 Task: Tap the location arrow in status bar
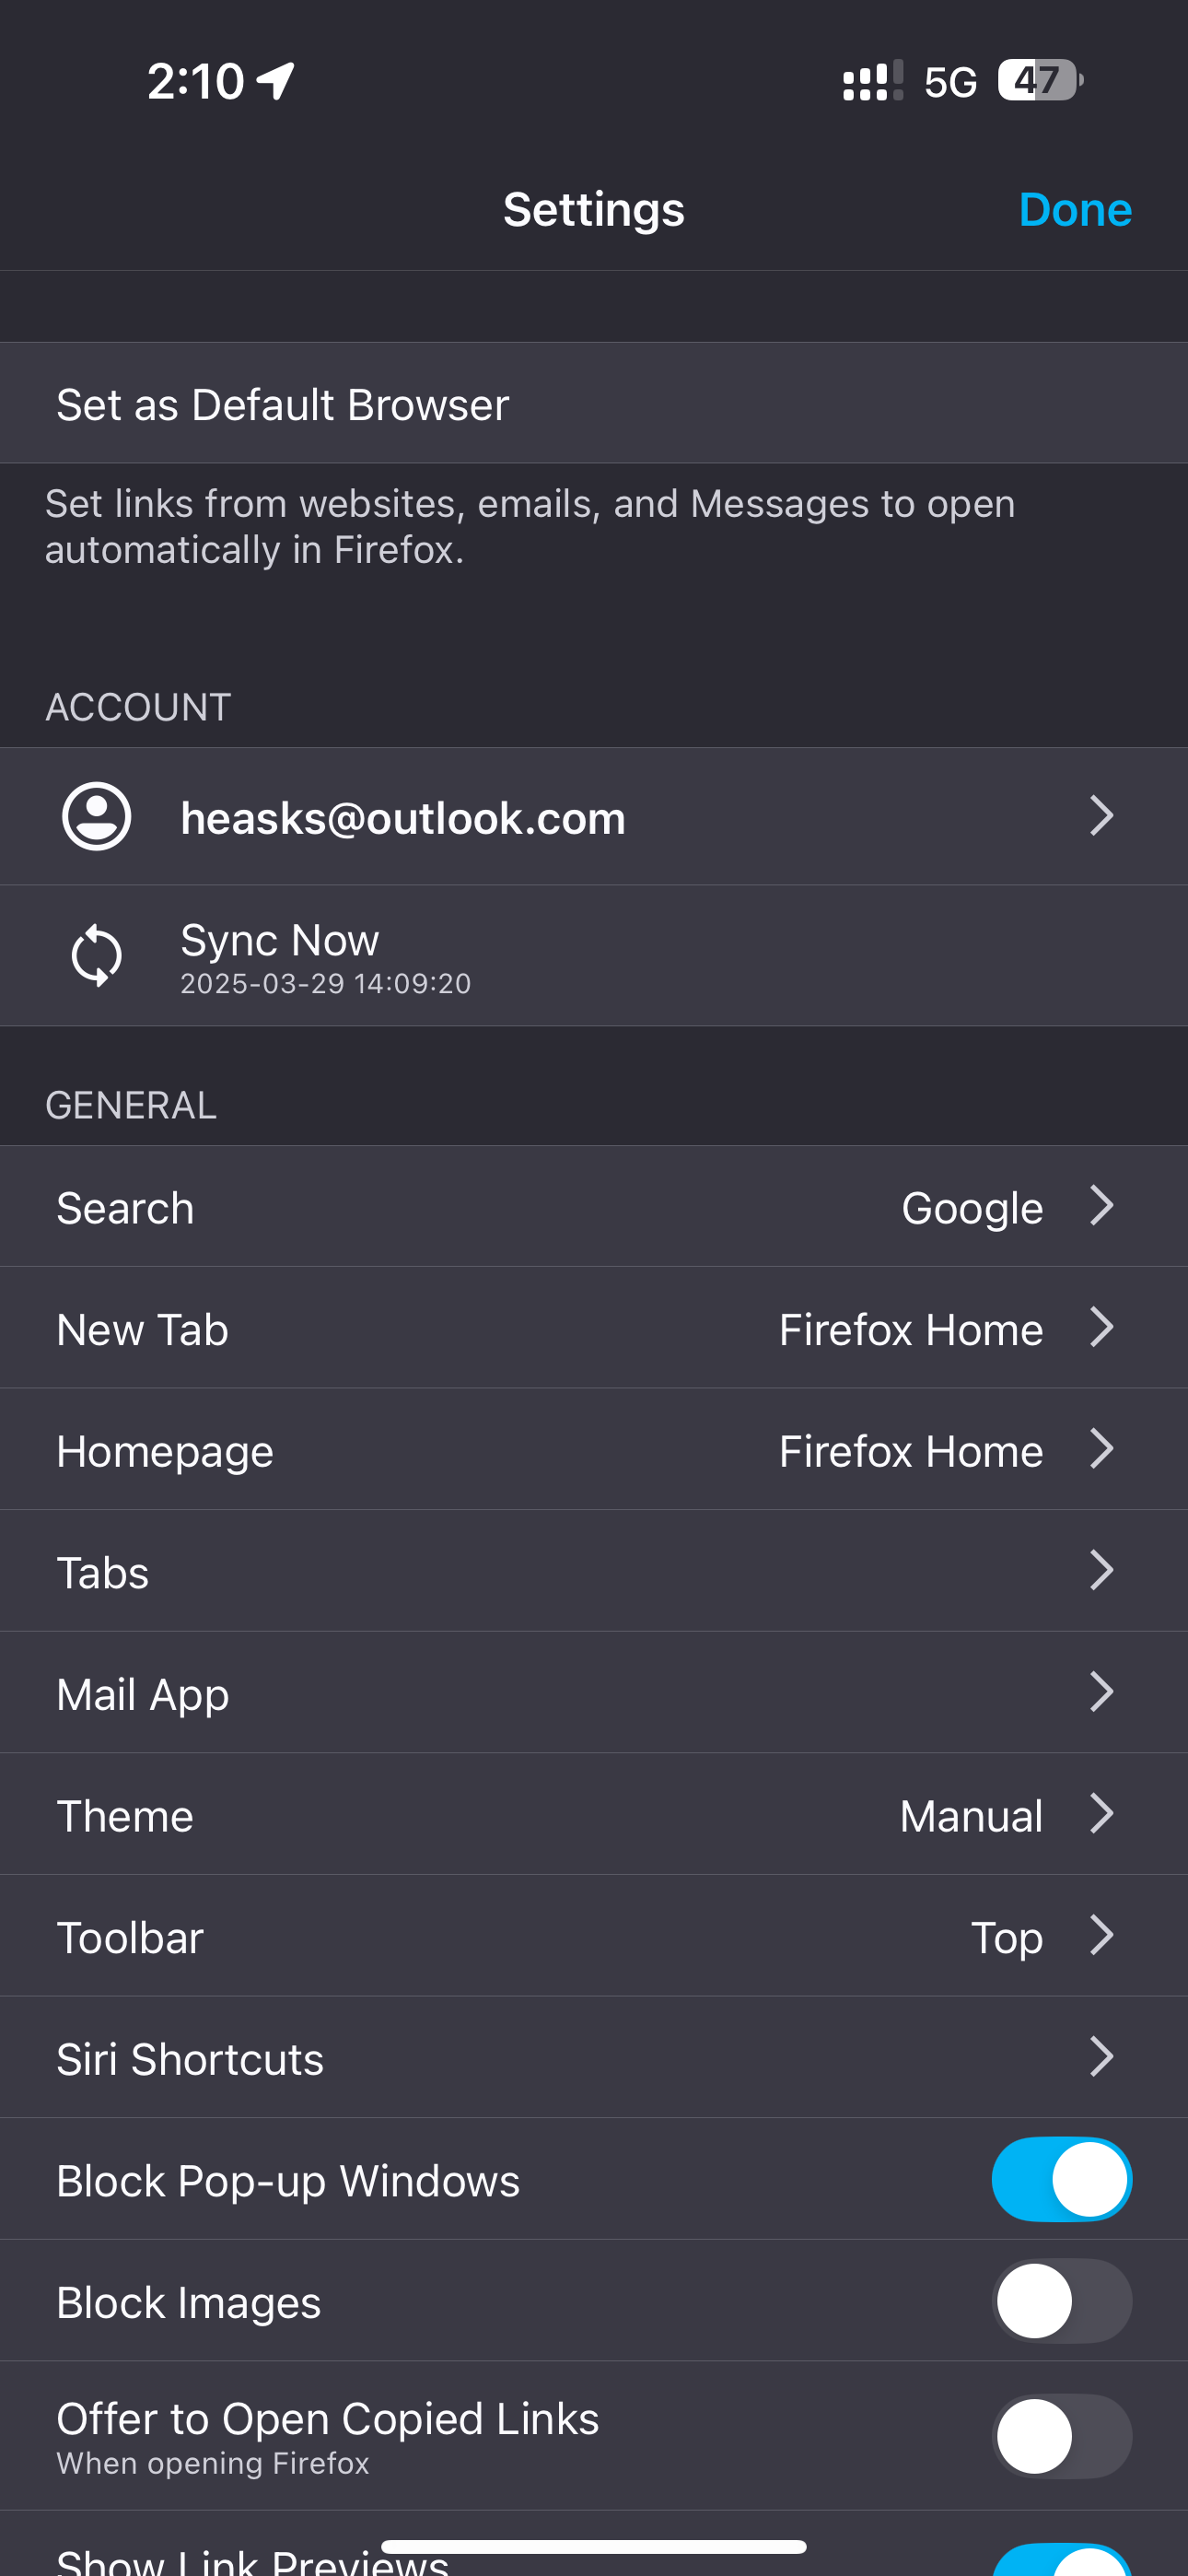coord(276,81)
